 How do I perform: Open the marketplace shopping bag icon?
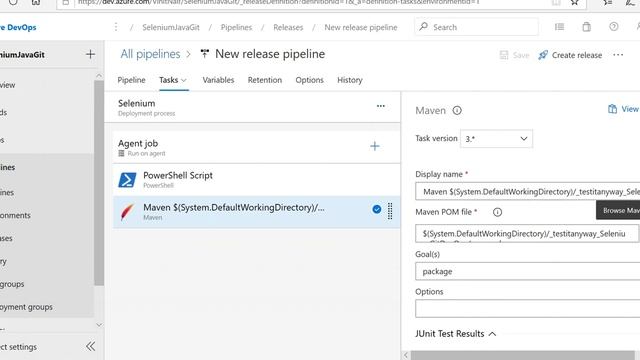click(x=587, y=27)
